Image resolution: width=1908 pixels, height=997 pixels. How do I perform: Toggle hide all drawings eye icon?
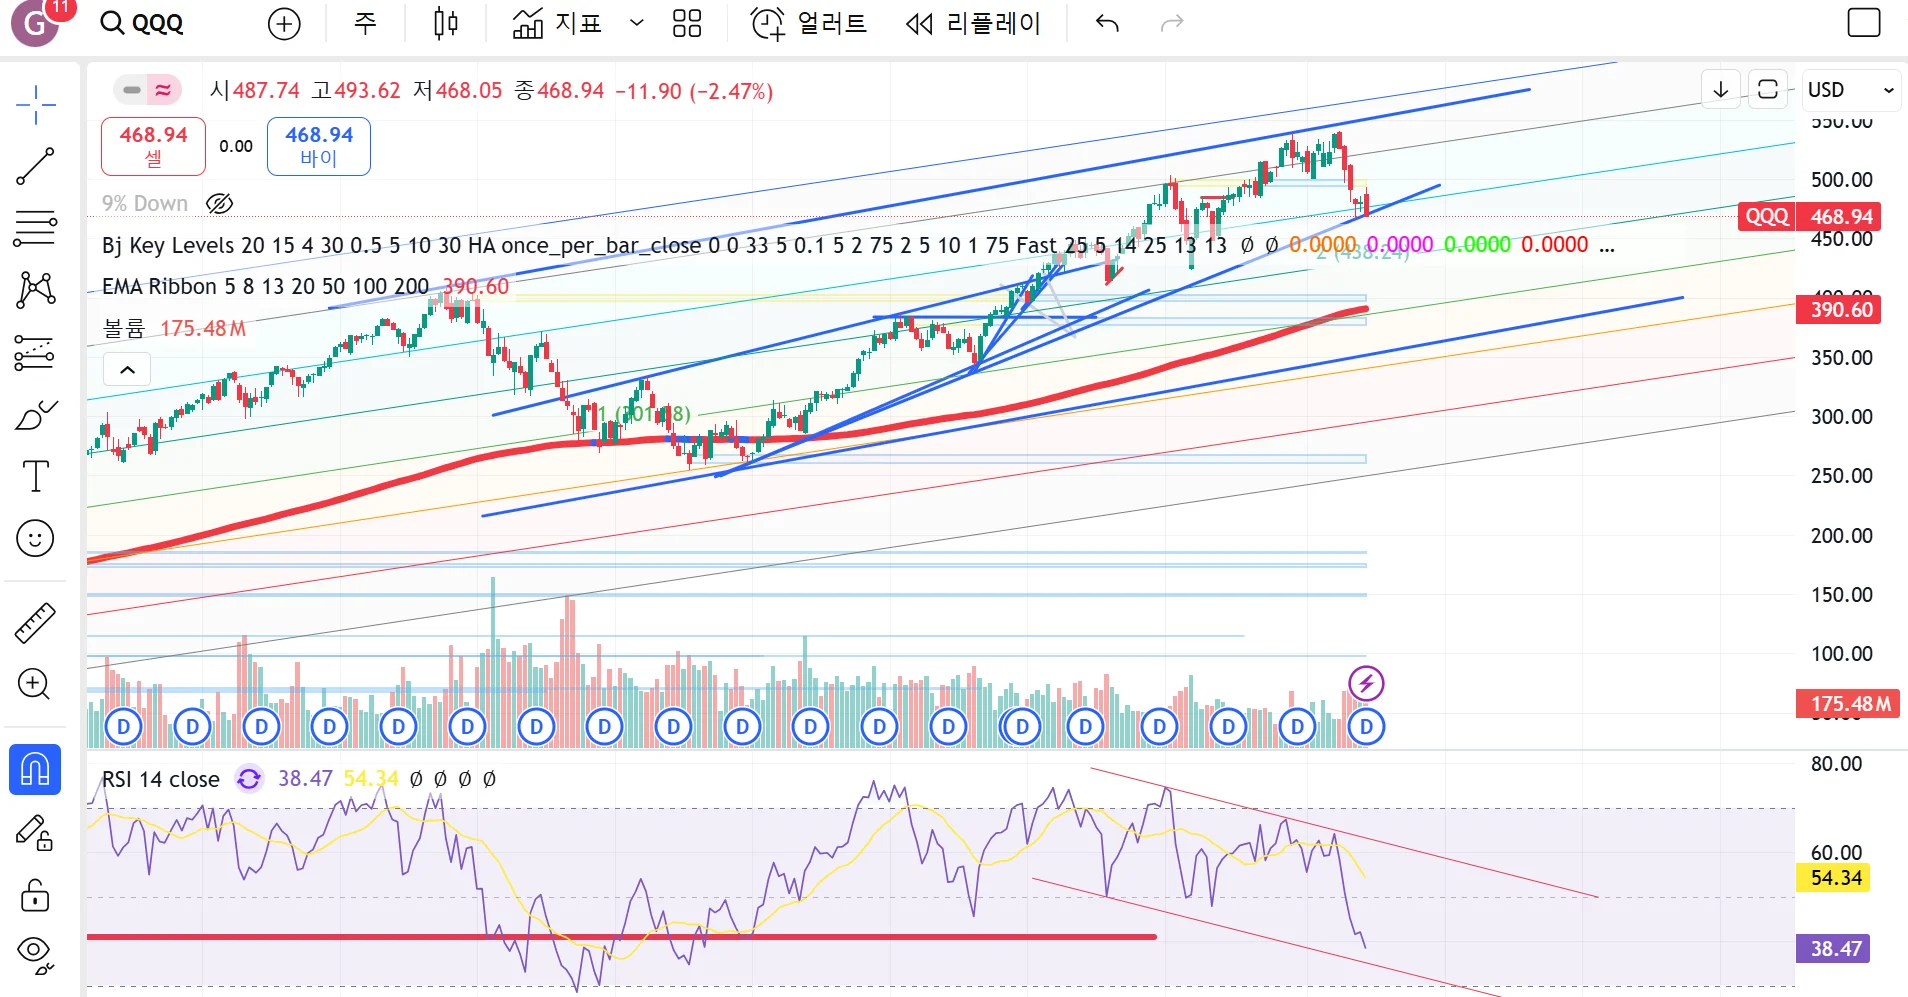35,954
